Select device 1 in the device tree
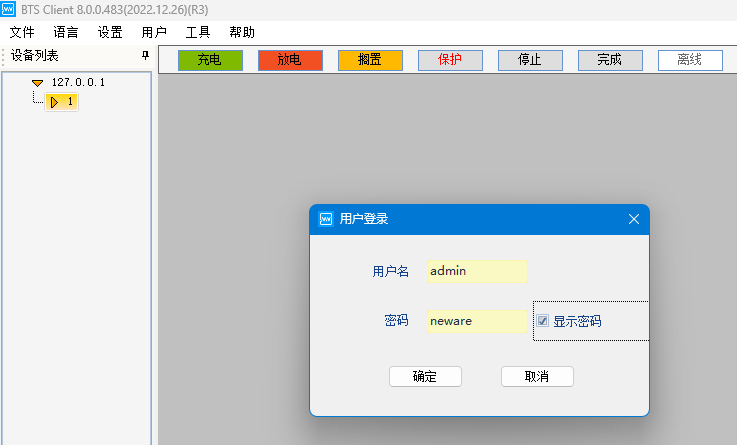 click(62, 102)
